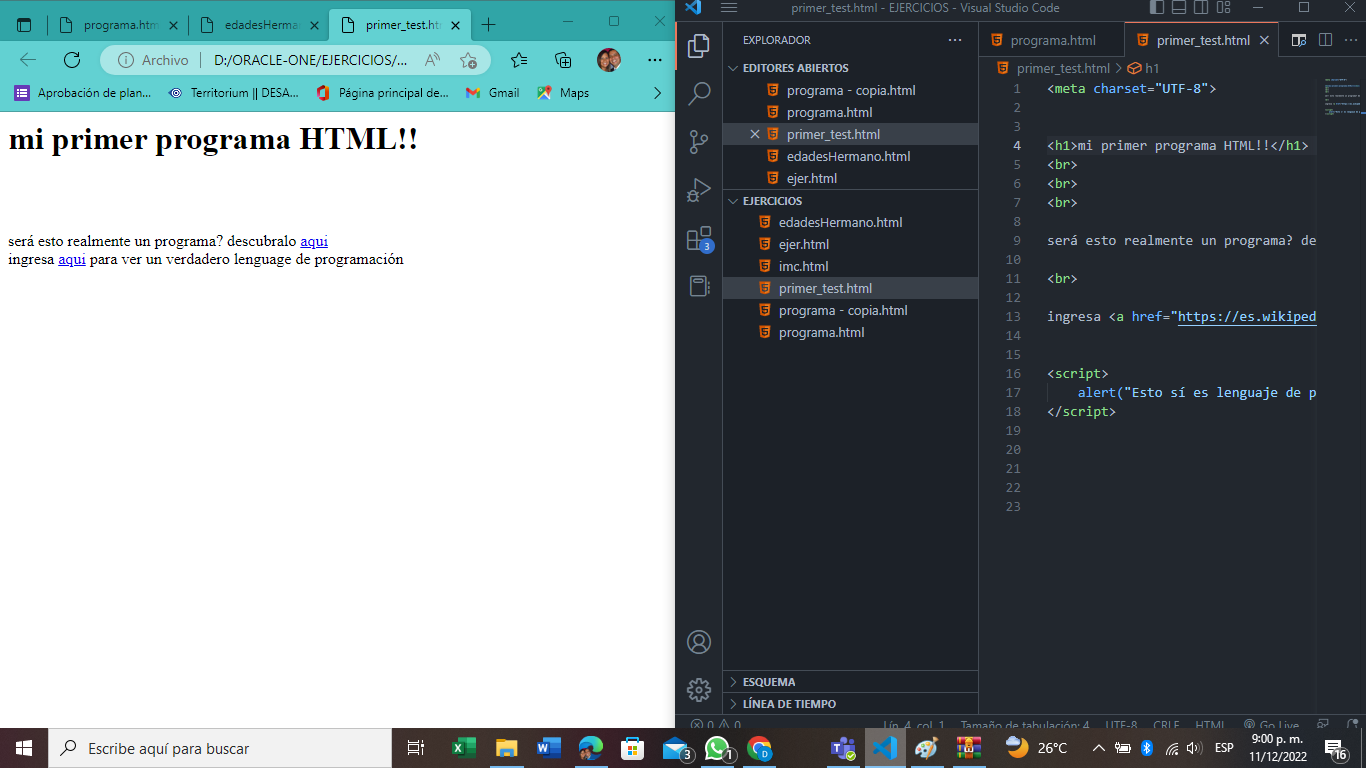
Task: Collapse EDITORES ABIERTOS section
Action: [850, 68]
